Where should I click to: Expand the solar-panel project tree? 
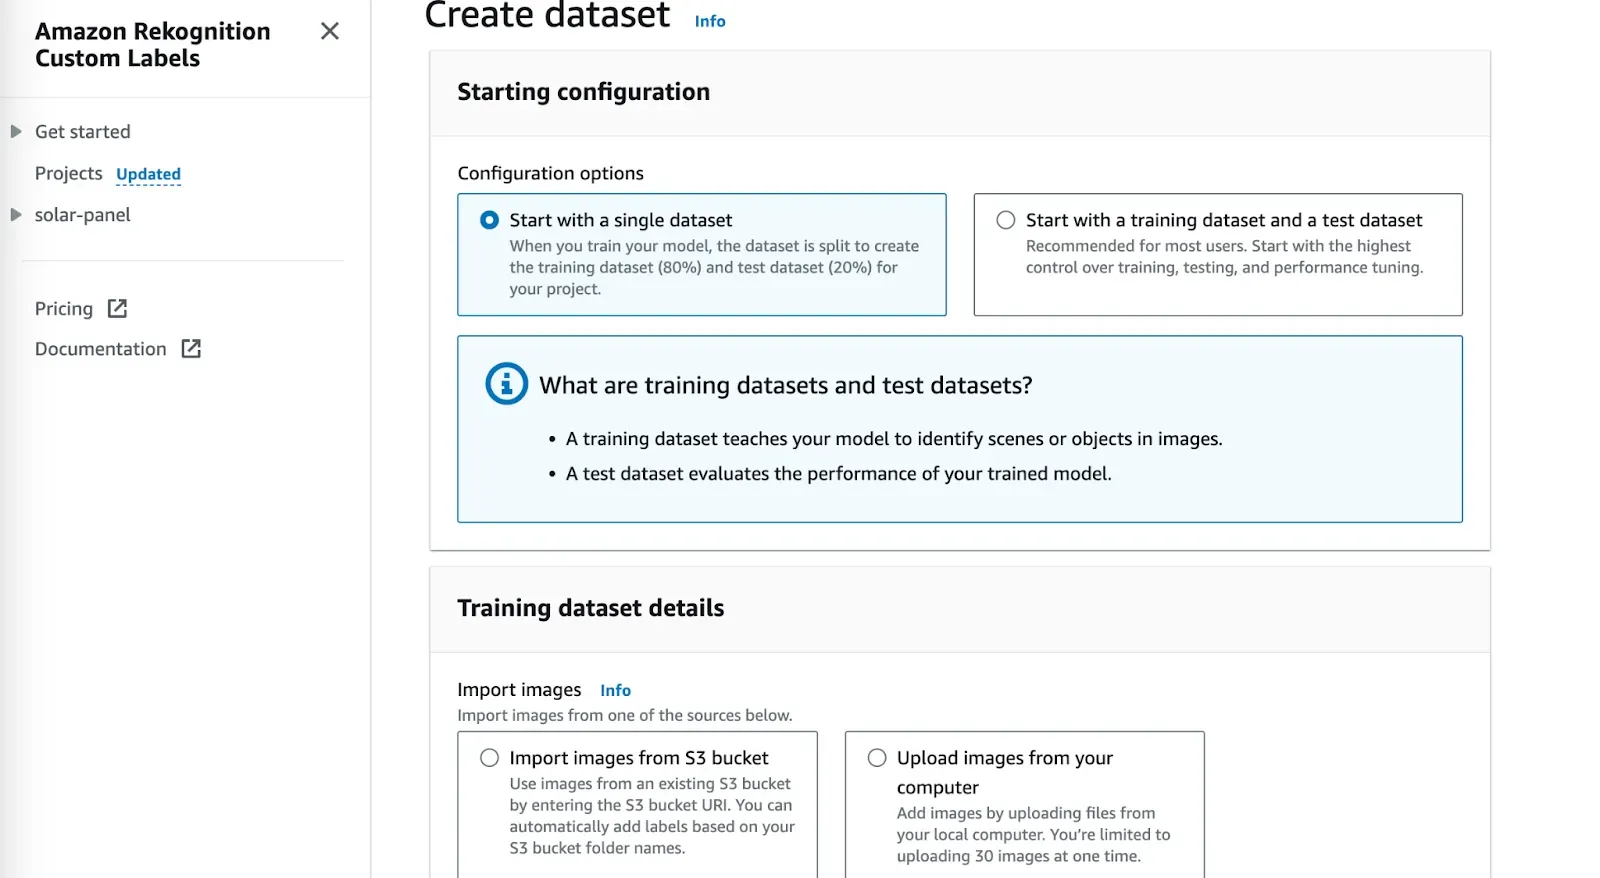pyautogui.click(x=15, y=215)
